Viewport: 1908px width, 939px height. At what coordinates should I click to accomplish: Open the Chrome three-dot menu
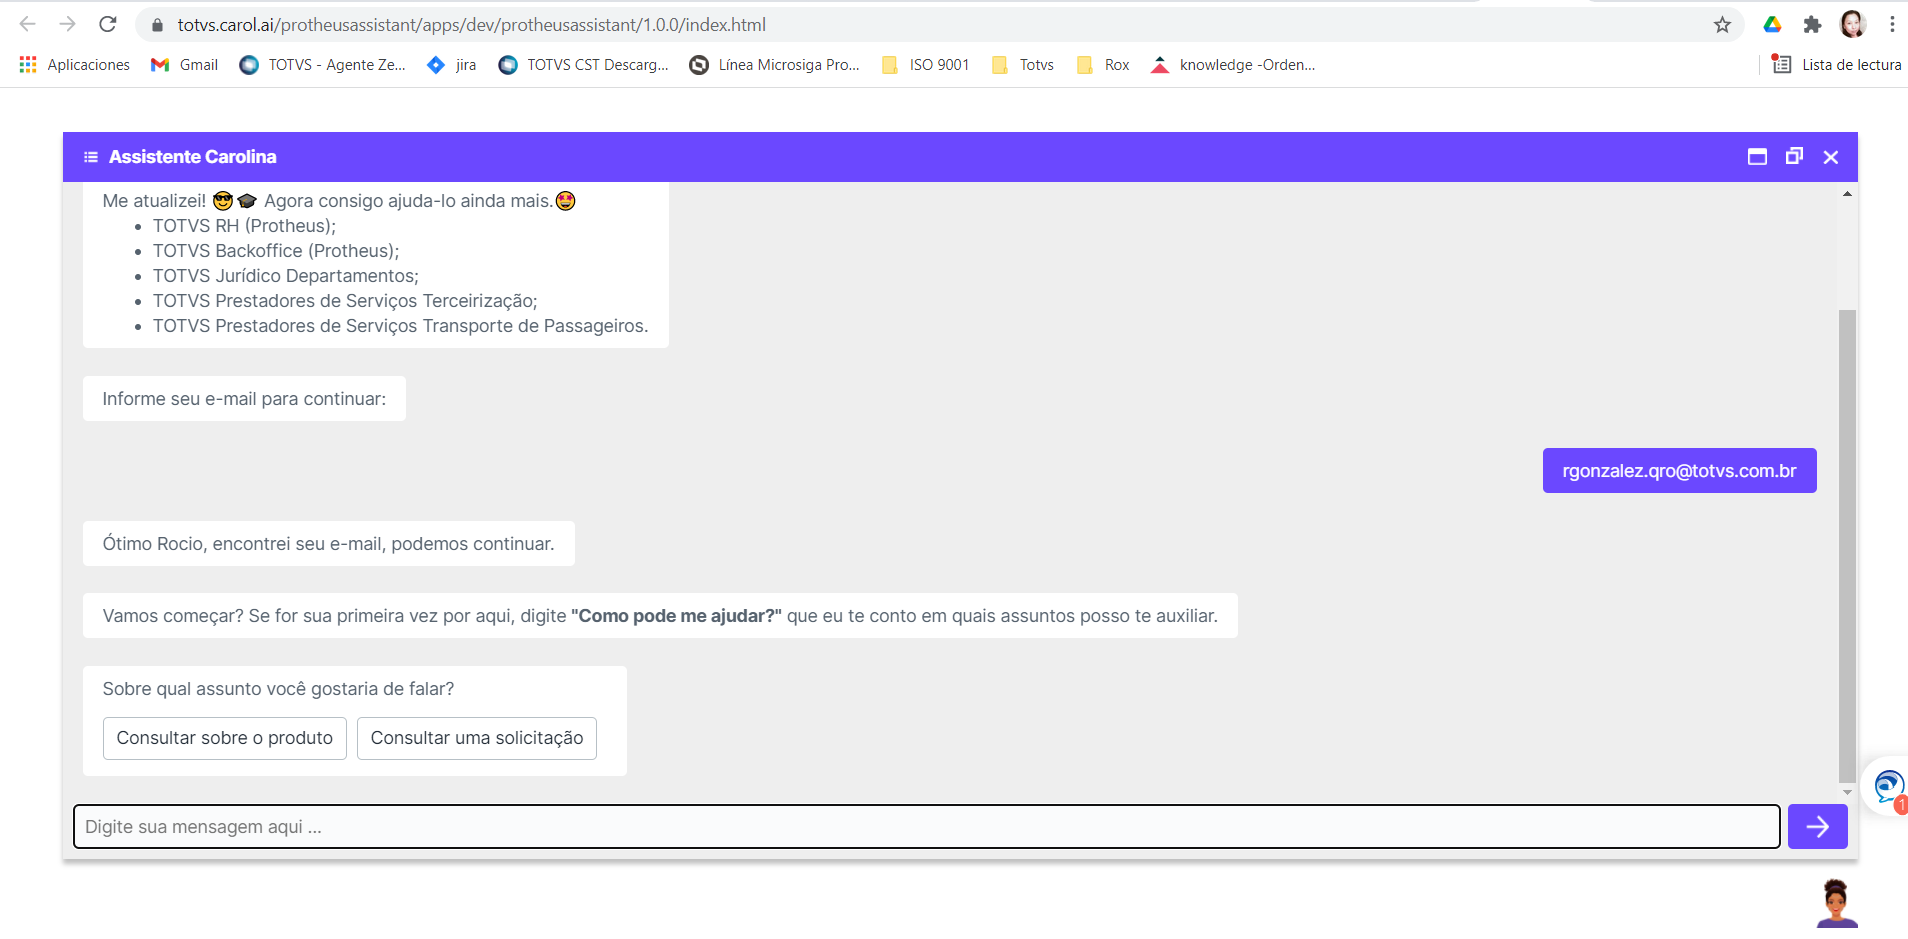click(x=1892, y=24)
